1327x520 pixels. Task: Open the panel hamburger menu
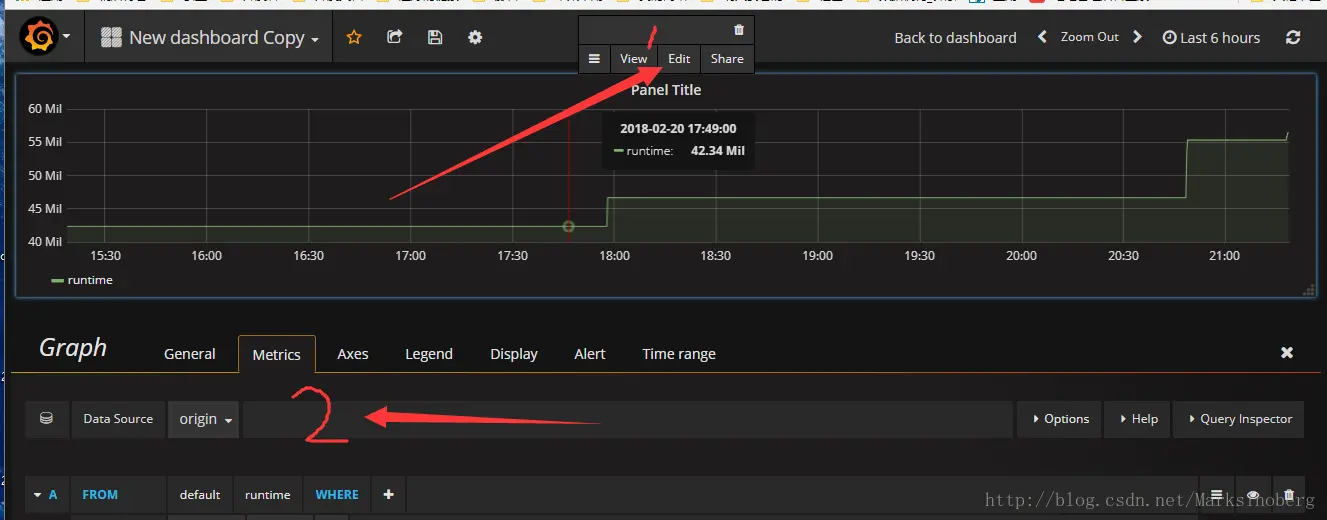point(594,59)
